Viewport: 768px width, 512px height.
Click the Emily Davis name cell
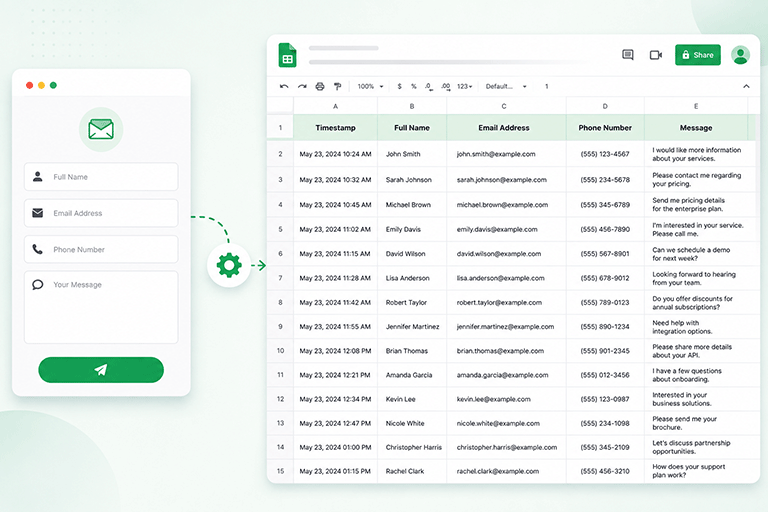(x=412, y=229)
